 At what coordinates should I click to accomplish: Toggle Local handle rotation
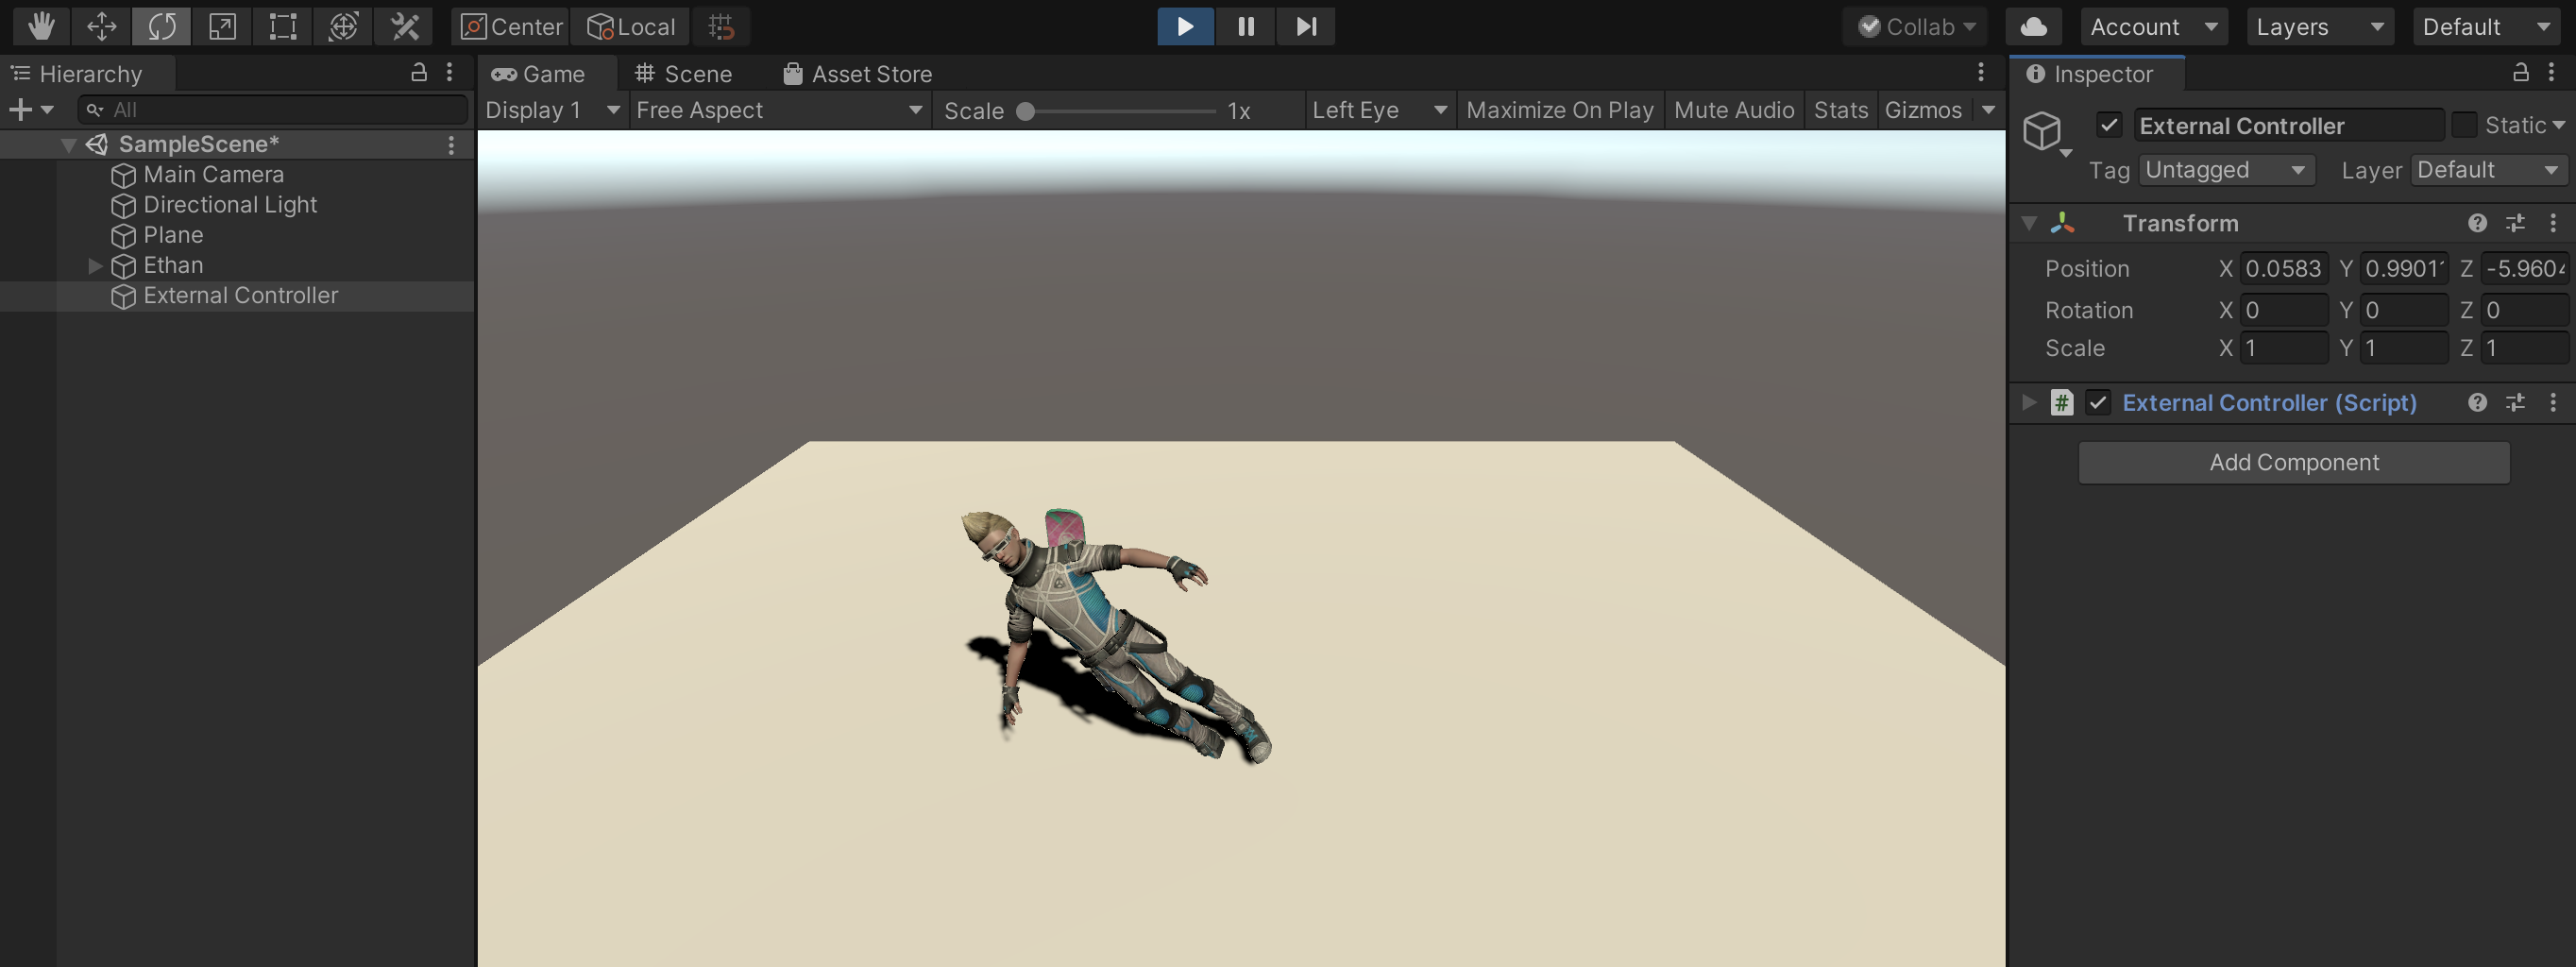coord(630,26)
